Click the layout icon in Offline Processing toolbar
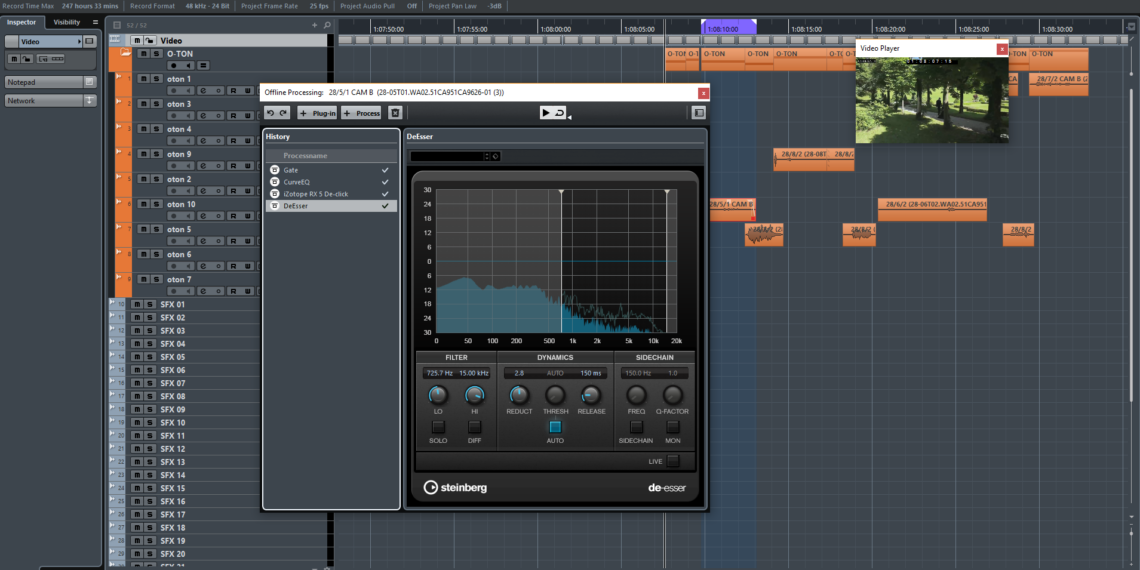The width and height of the screenshot is (1140, 570). pos(698,113)
